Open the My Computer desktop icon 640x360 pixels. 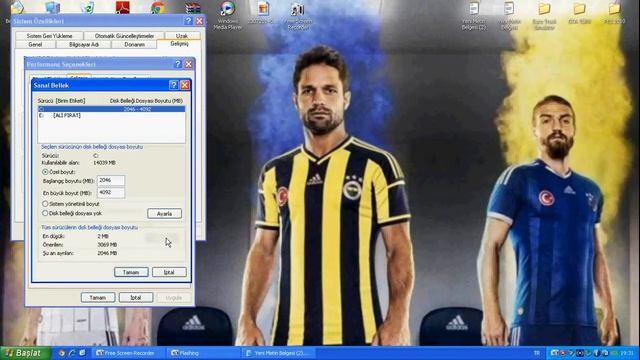pos(53,8)
